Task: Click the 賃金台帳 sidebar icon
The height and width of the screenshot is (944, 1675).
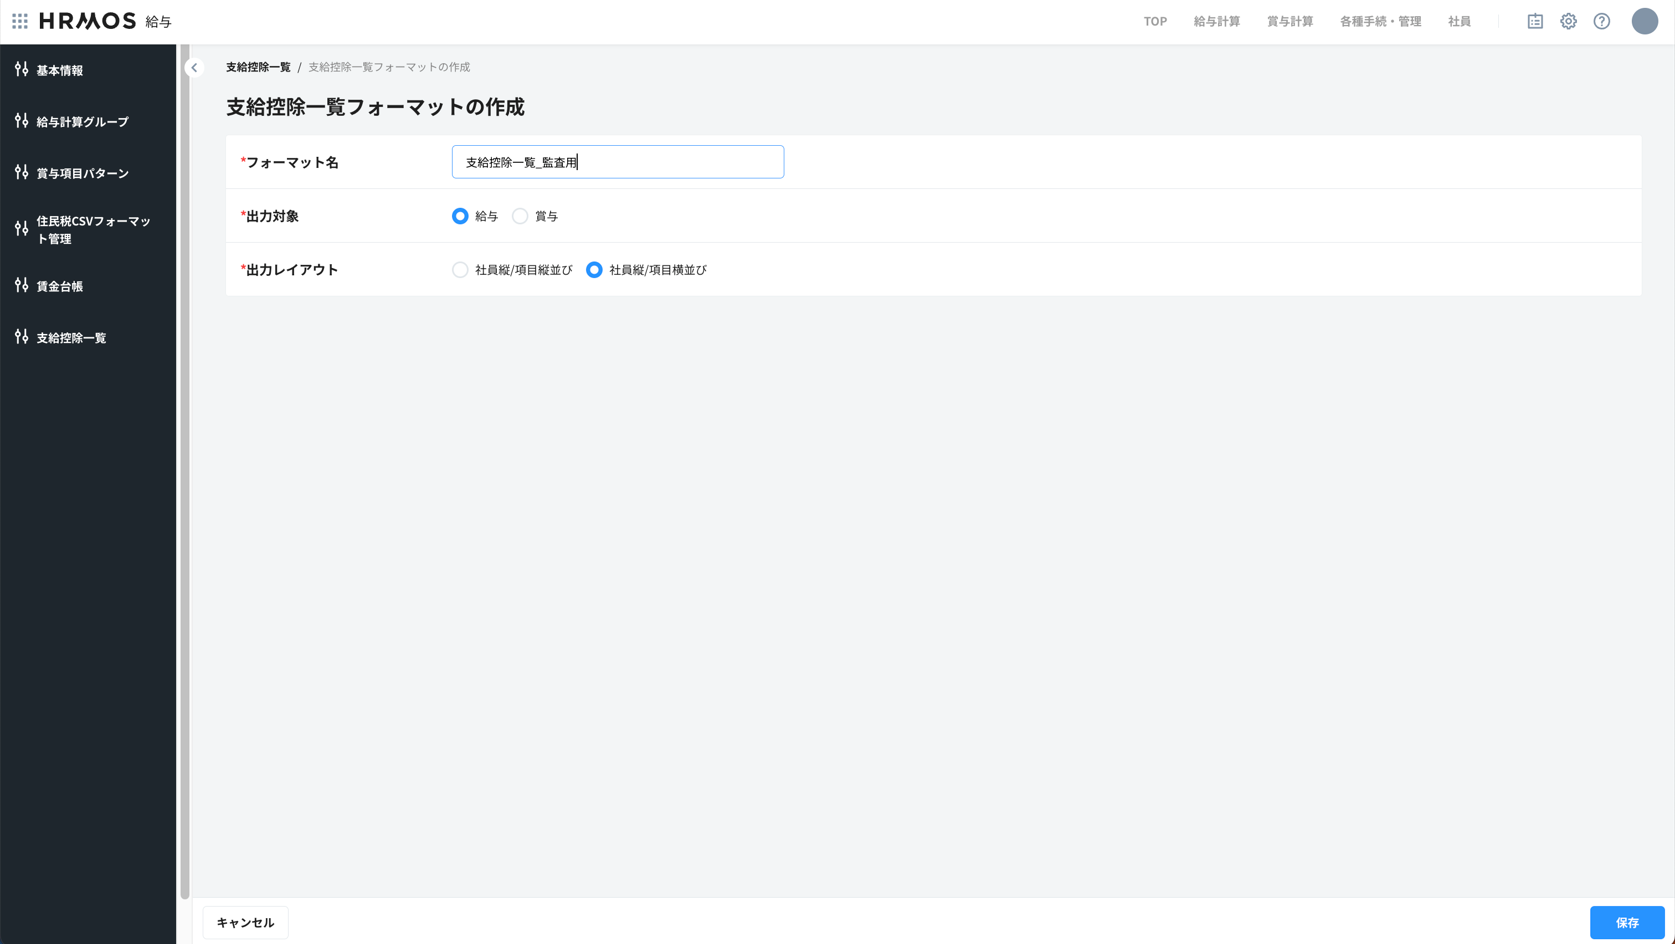Action: pos(22,286)
